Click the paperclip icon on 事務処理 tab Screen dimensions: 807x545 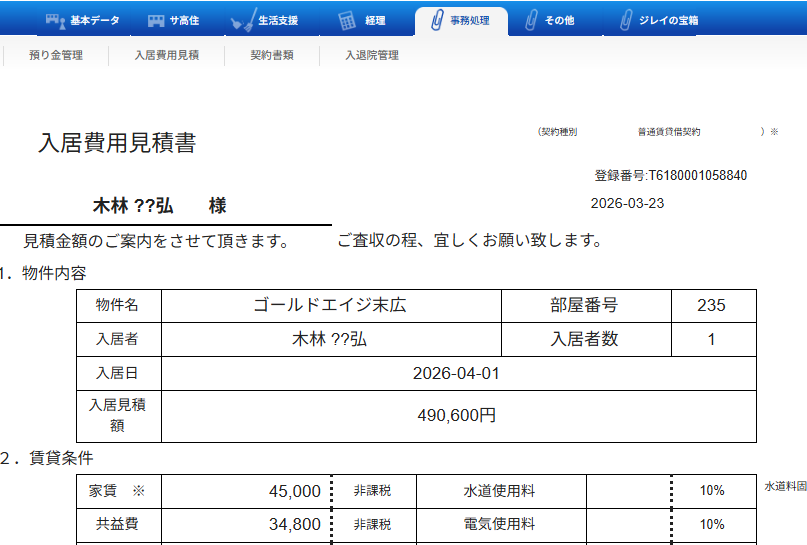(x=437, y=21)
